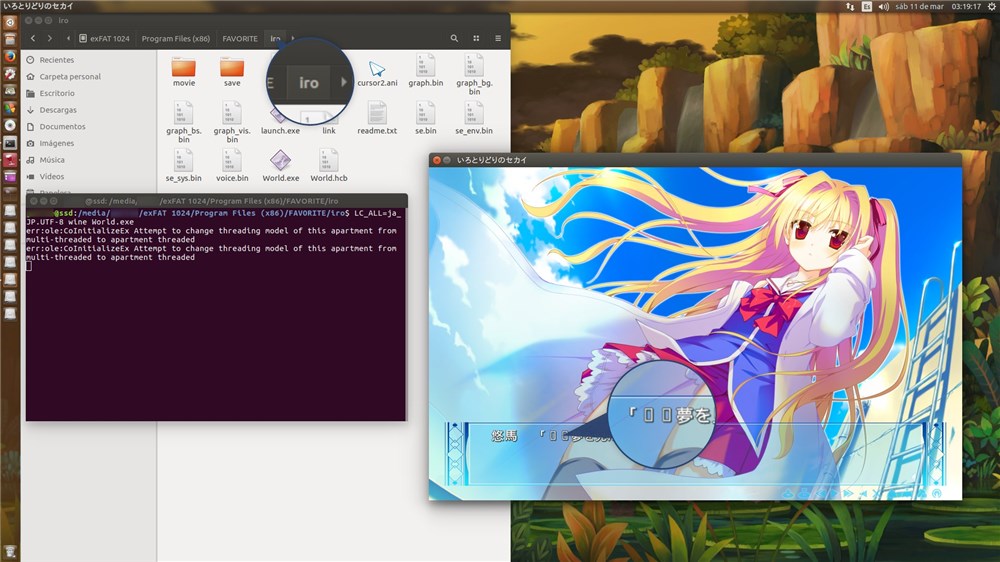This screenshot has width=1000, height=562.
Task: Open the Terminal launcher icon
Action: (x=10, y=143)
